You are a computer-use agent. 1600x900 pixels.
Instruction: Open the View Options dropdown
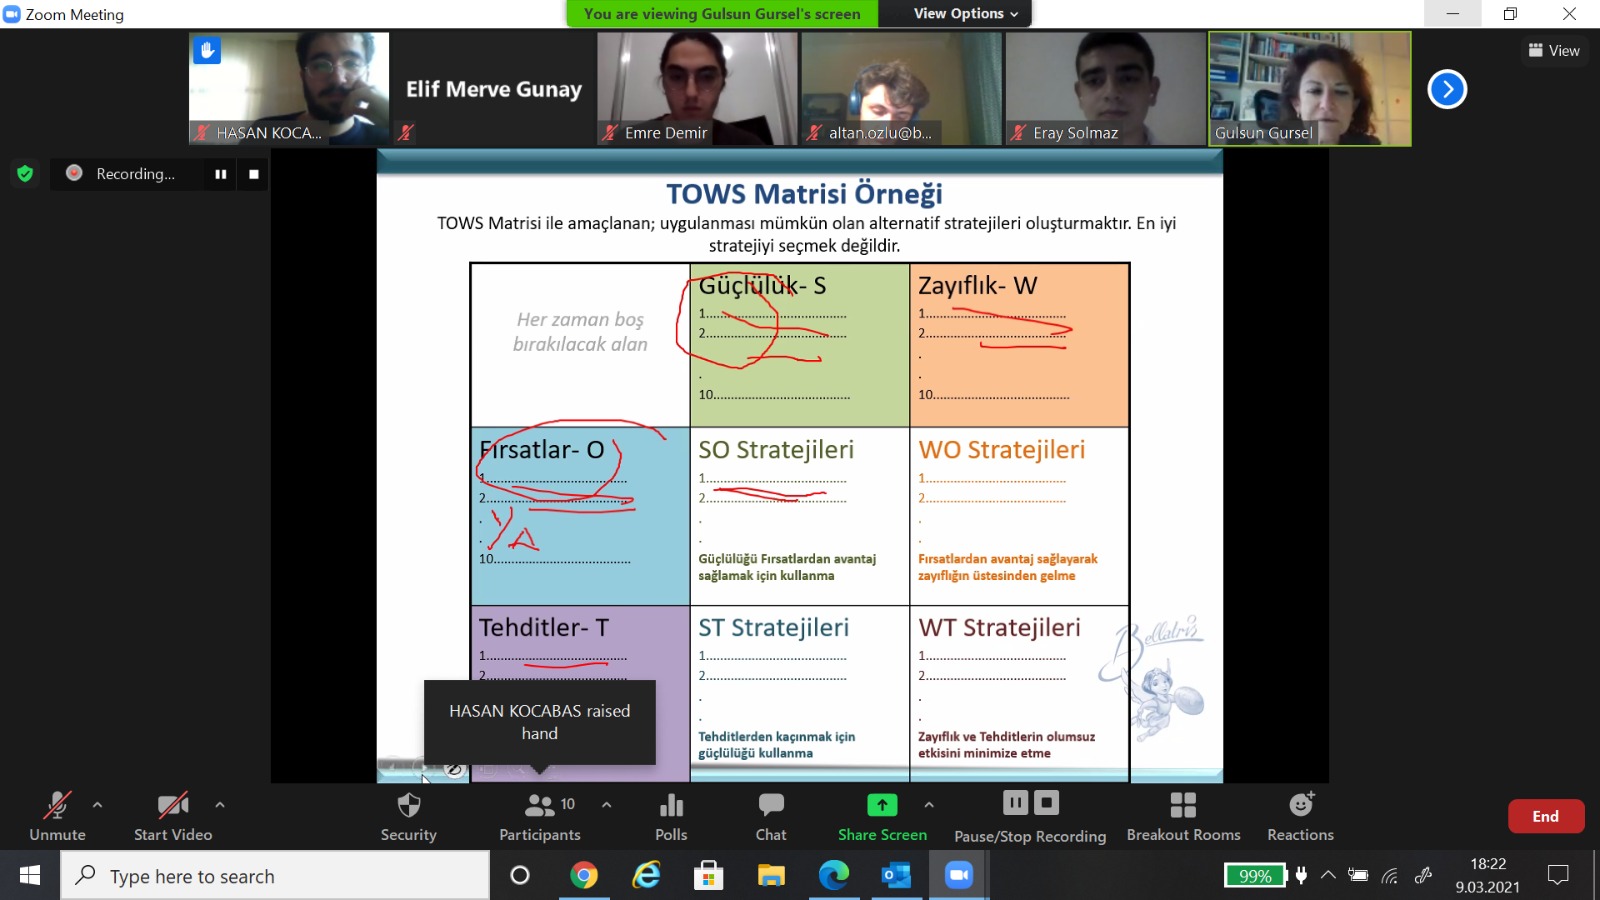(965, 14)
